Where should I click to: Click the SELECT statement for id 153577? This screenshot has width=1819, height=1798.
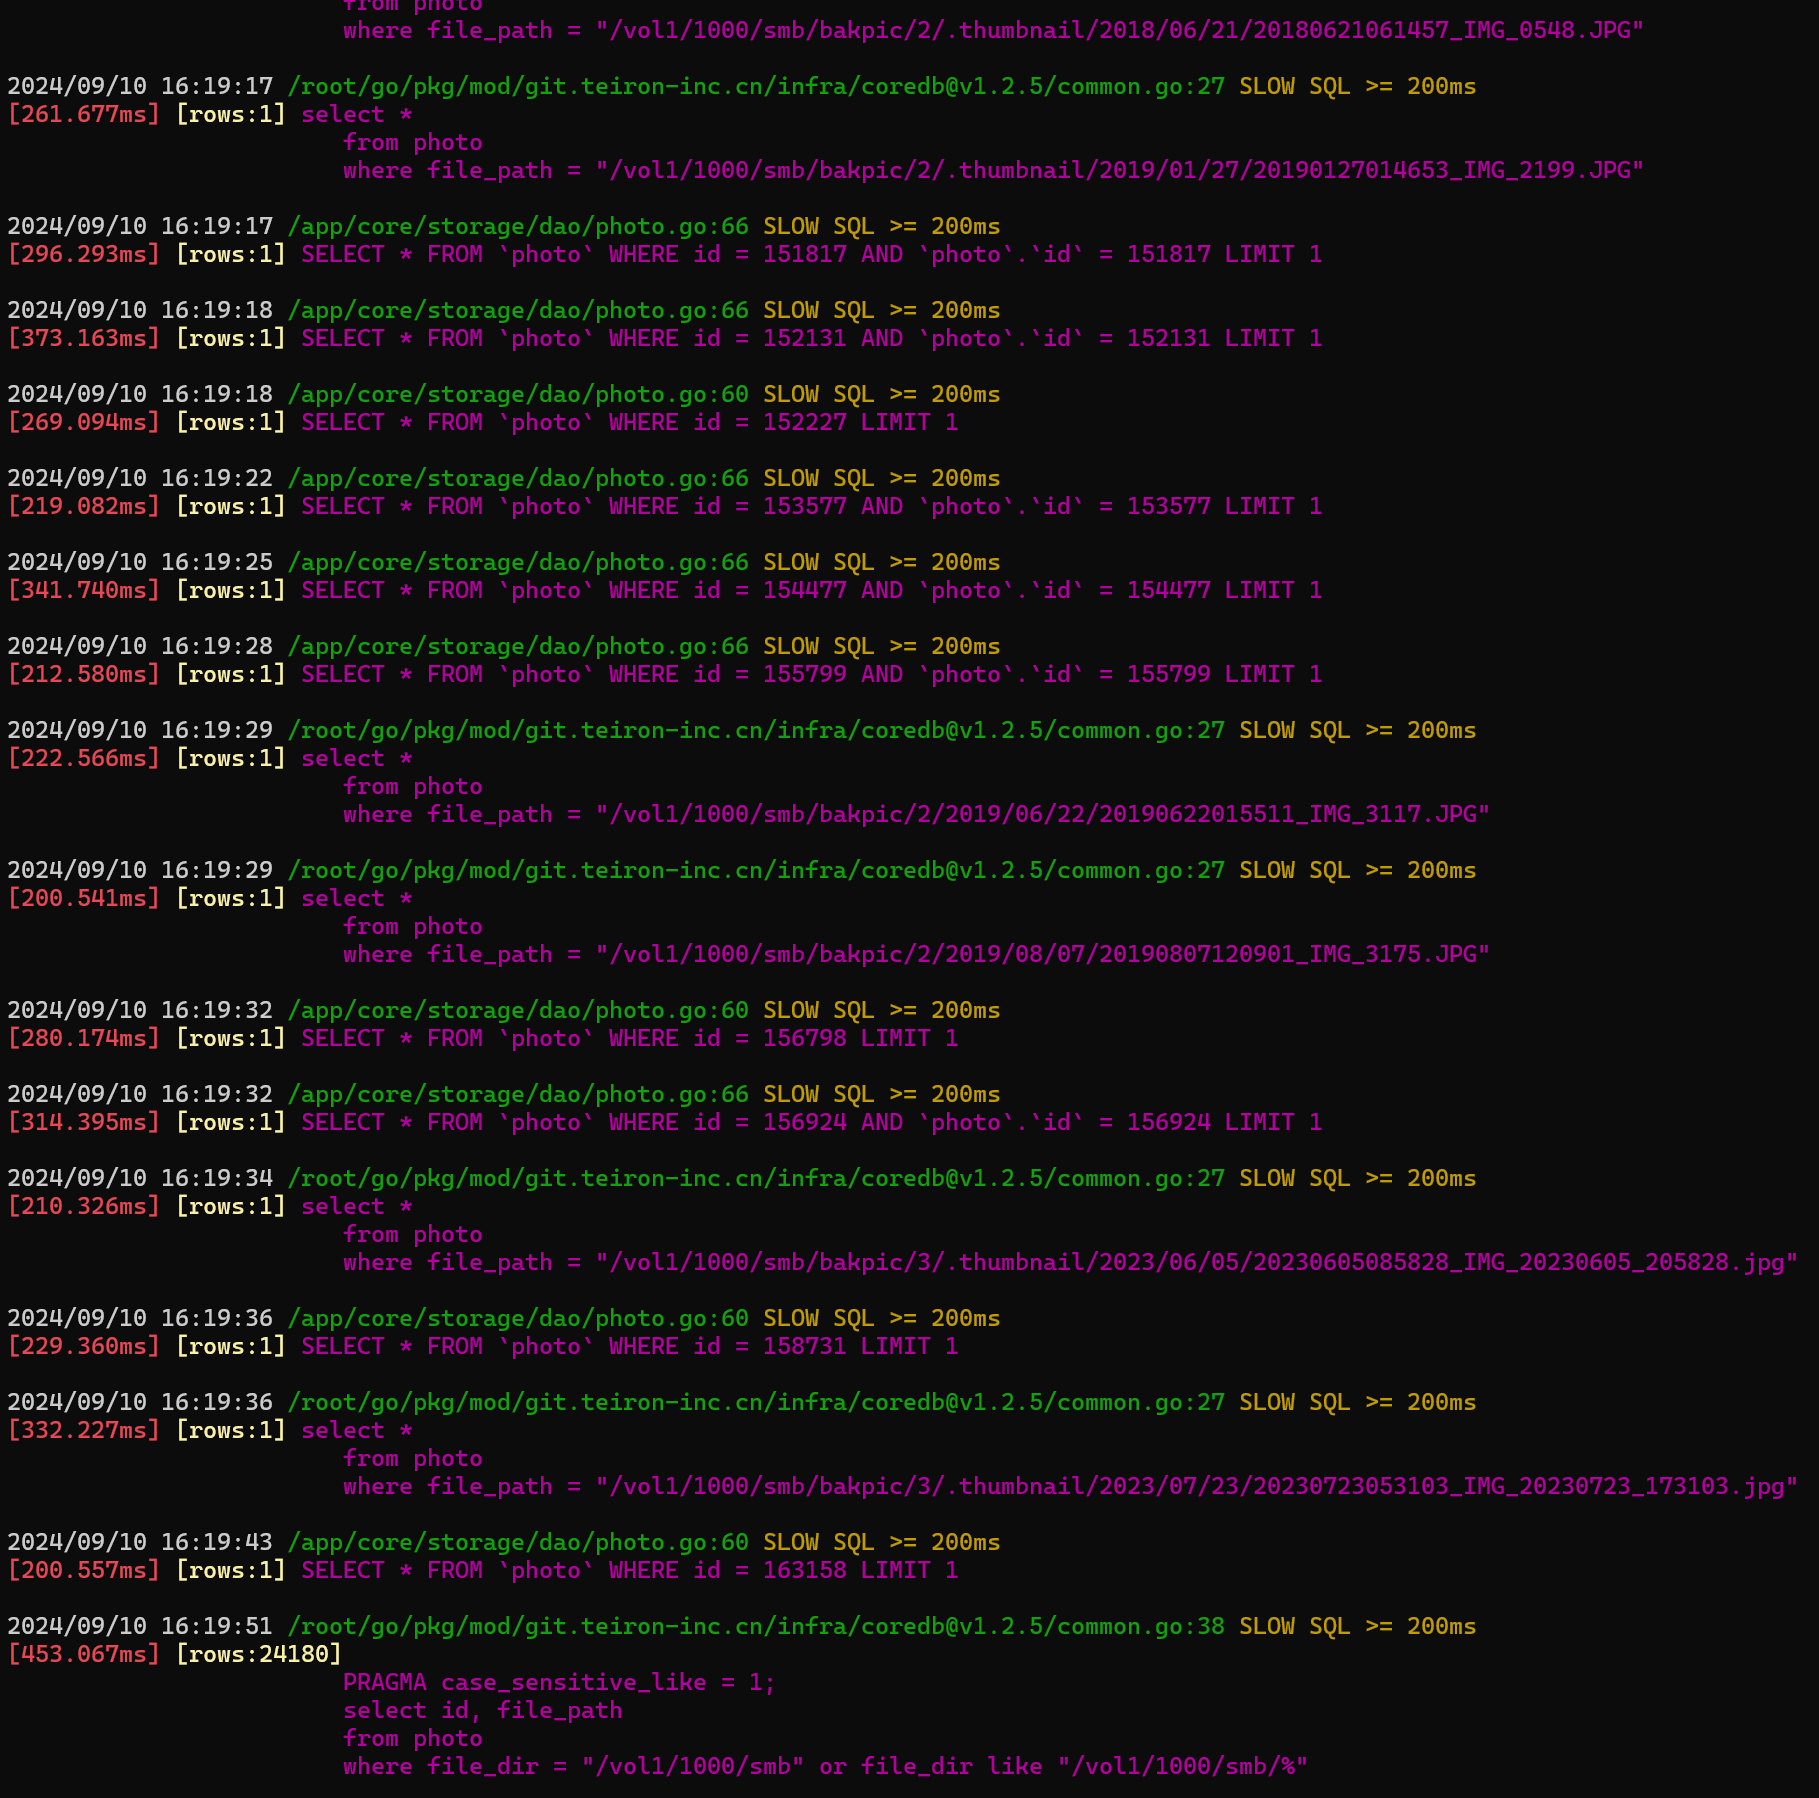pyautogui.click(x=811, y=506)
